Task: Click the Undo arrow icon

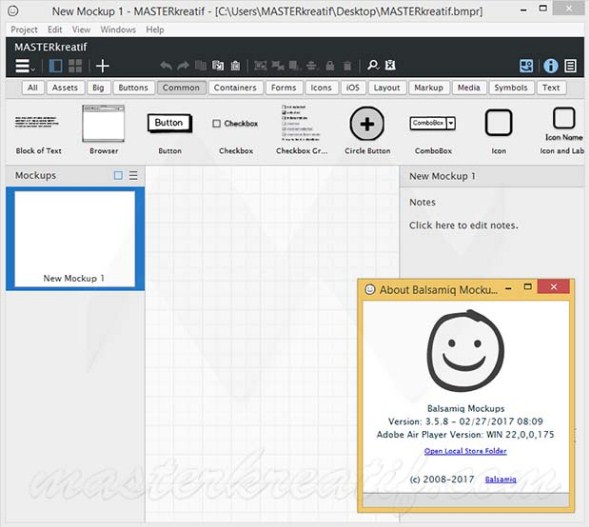Action: click(x=166, y=66)
